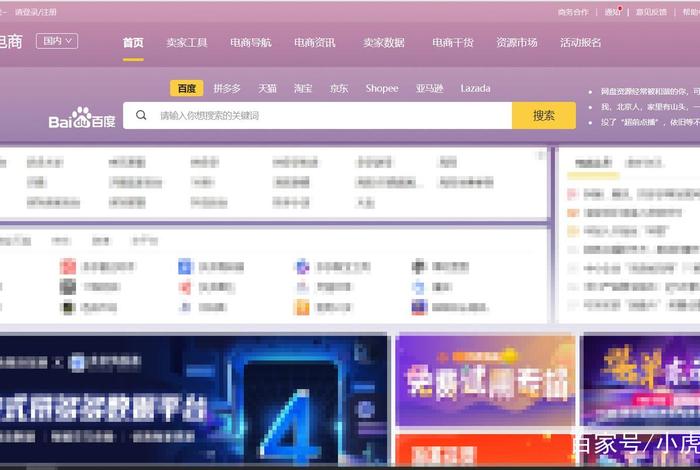Open headline about 超前点播
This screenshot has width=700, height=470.
[650, 122]
